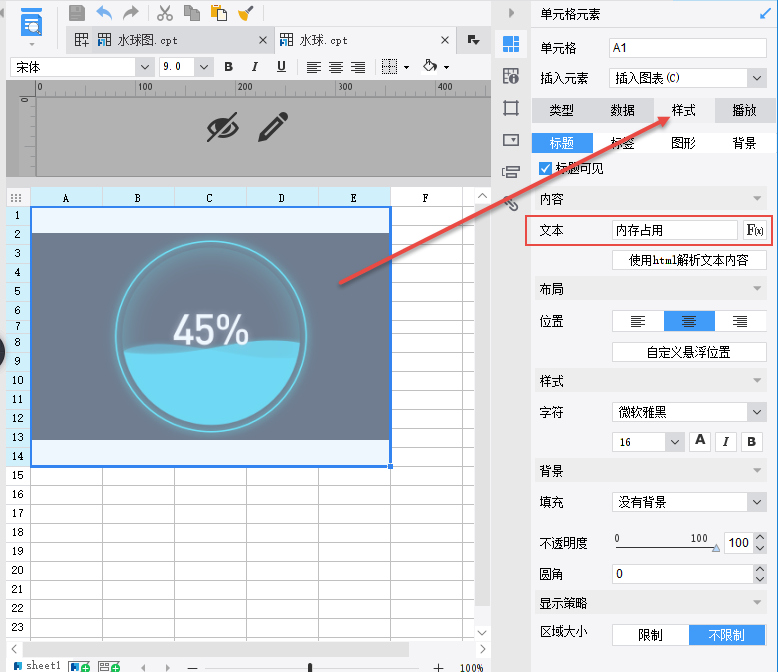Uncheck the 标题可见 checkbox
778x672 pixels.
[x=545, y=169]
